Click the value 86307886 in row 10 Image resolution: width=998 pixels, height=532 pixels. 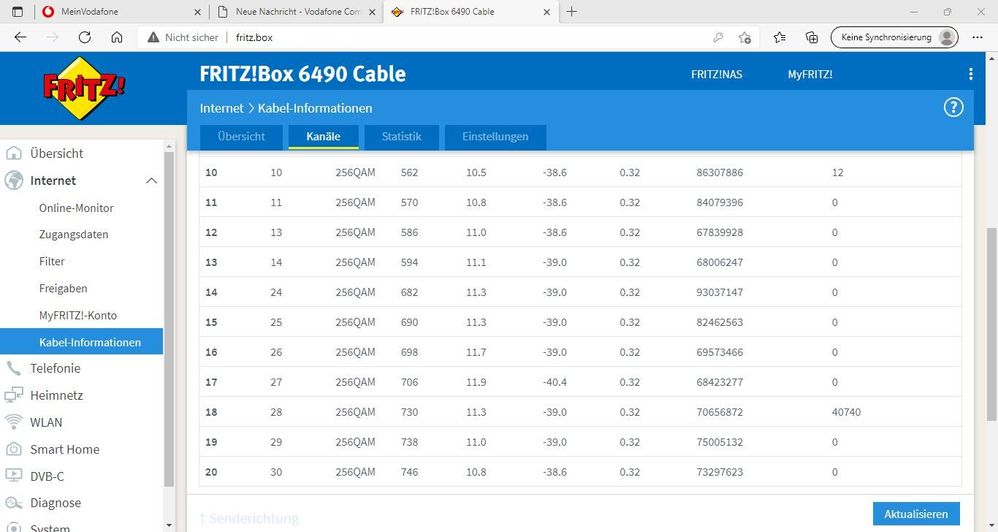[x=720, y=172]
